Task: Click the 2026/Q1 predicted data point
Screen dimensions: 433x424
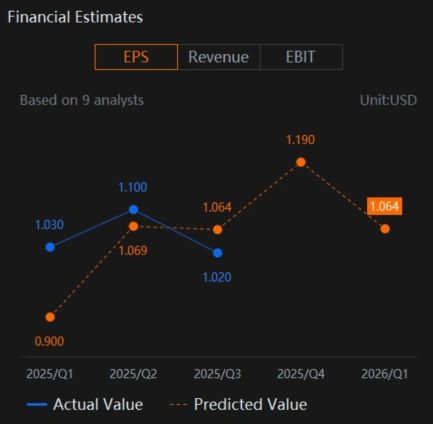Action: (385, 229)
